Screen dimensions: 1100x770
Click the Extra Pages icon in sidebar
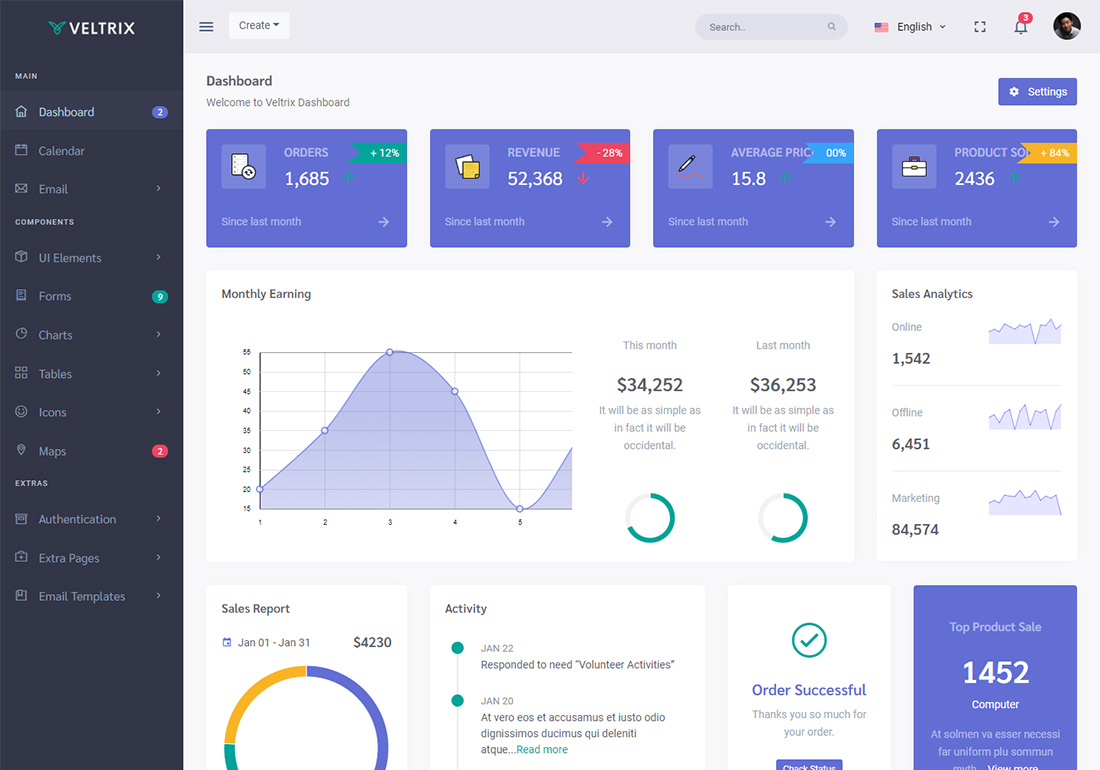(x=21, y=557)
